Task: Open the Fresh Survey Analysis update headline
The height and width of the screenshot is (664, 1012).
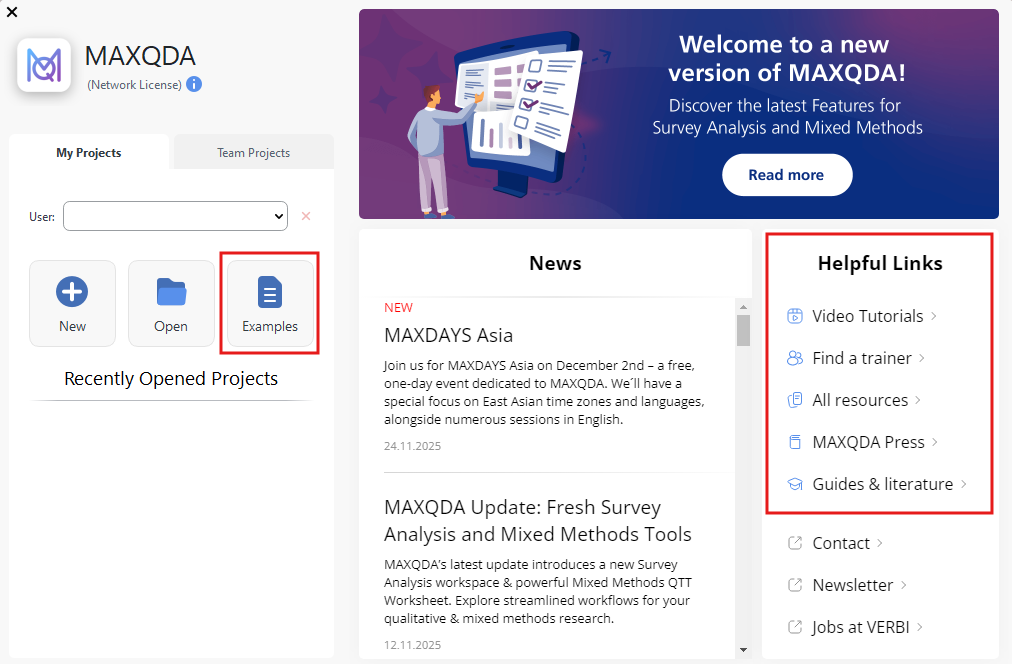Action: (x=538, y=521)
